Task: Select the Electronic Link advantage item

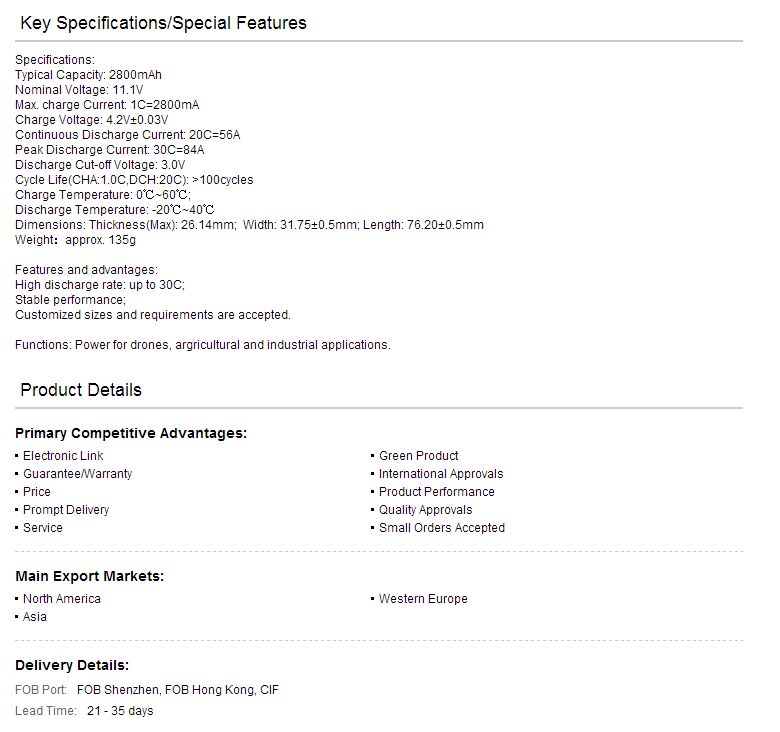Action: tap(63, 456)
